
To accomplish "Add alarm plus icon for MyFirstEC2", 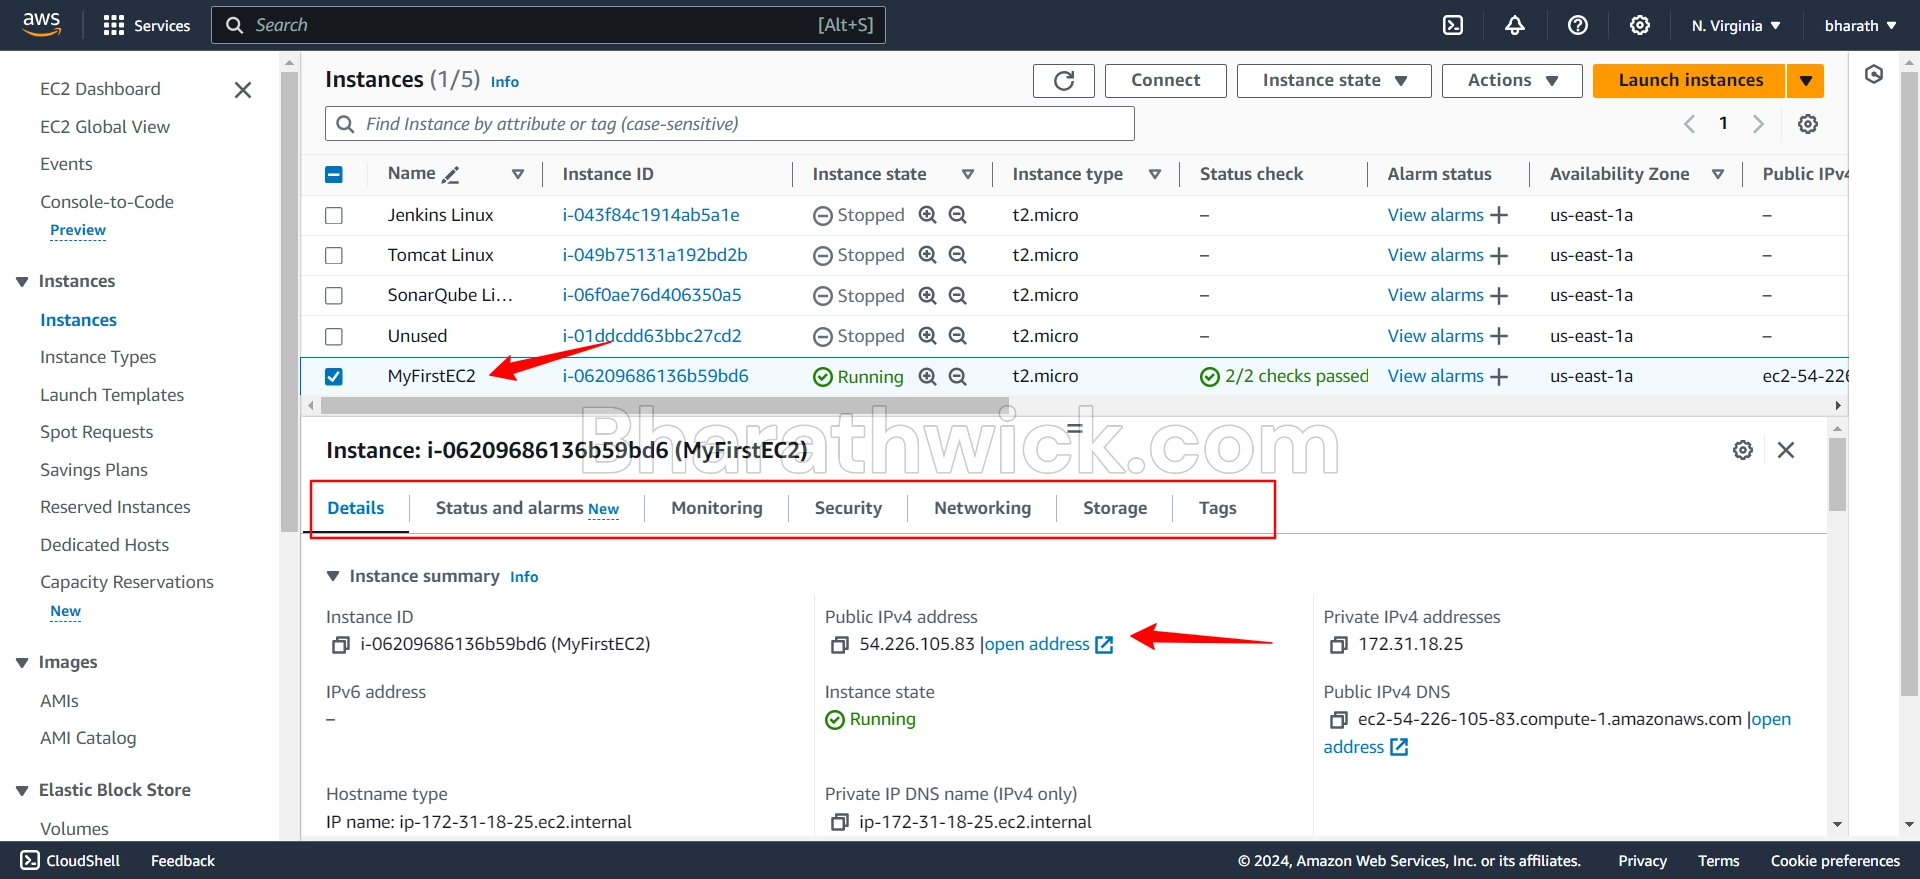I will [1499, 376].
